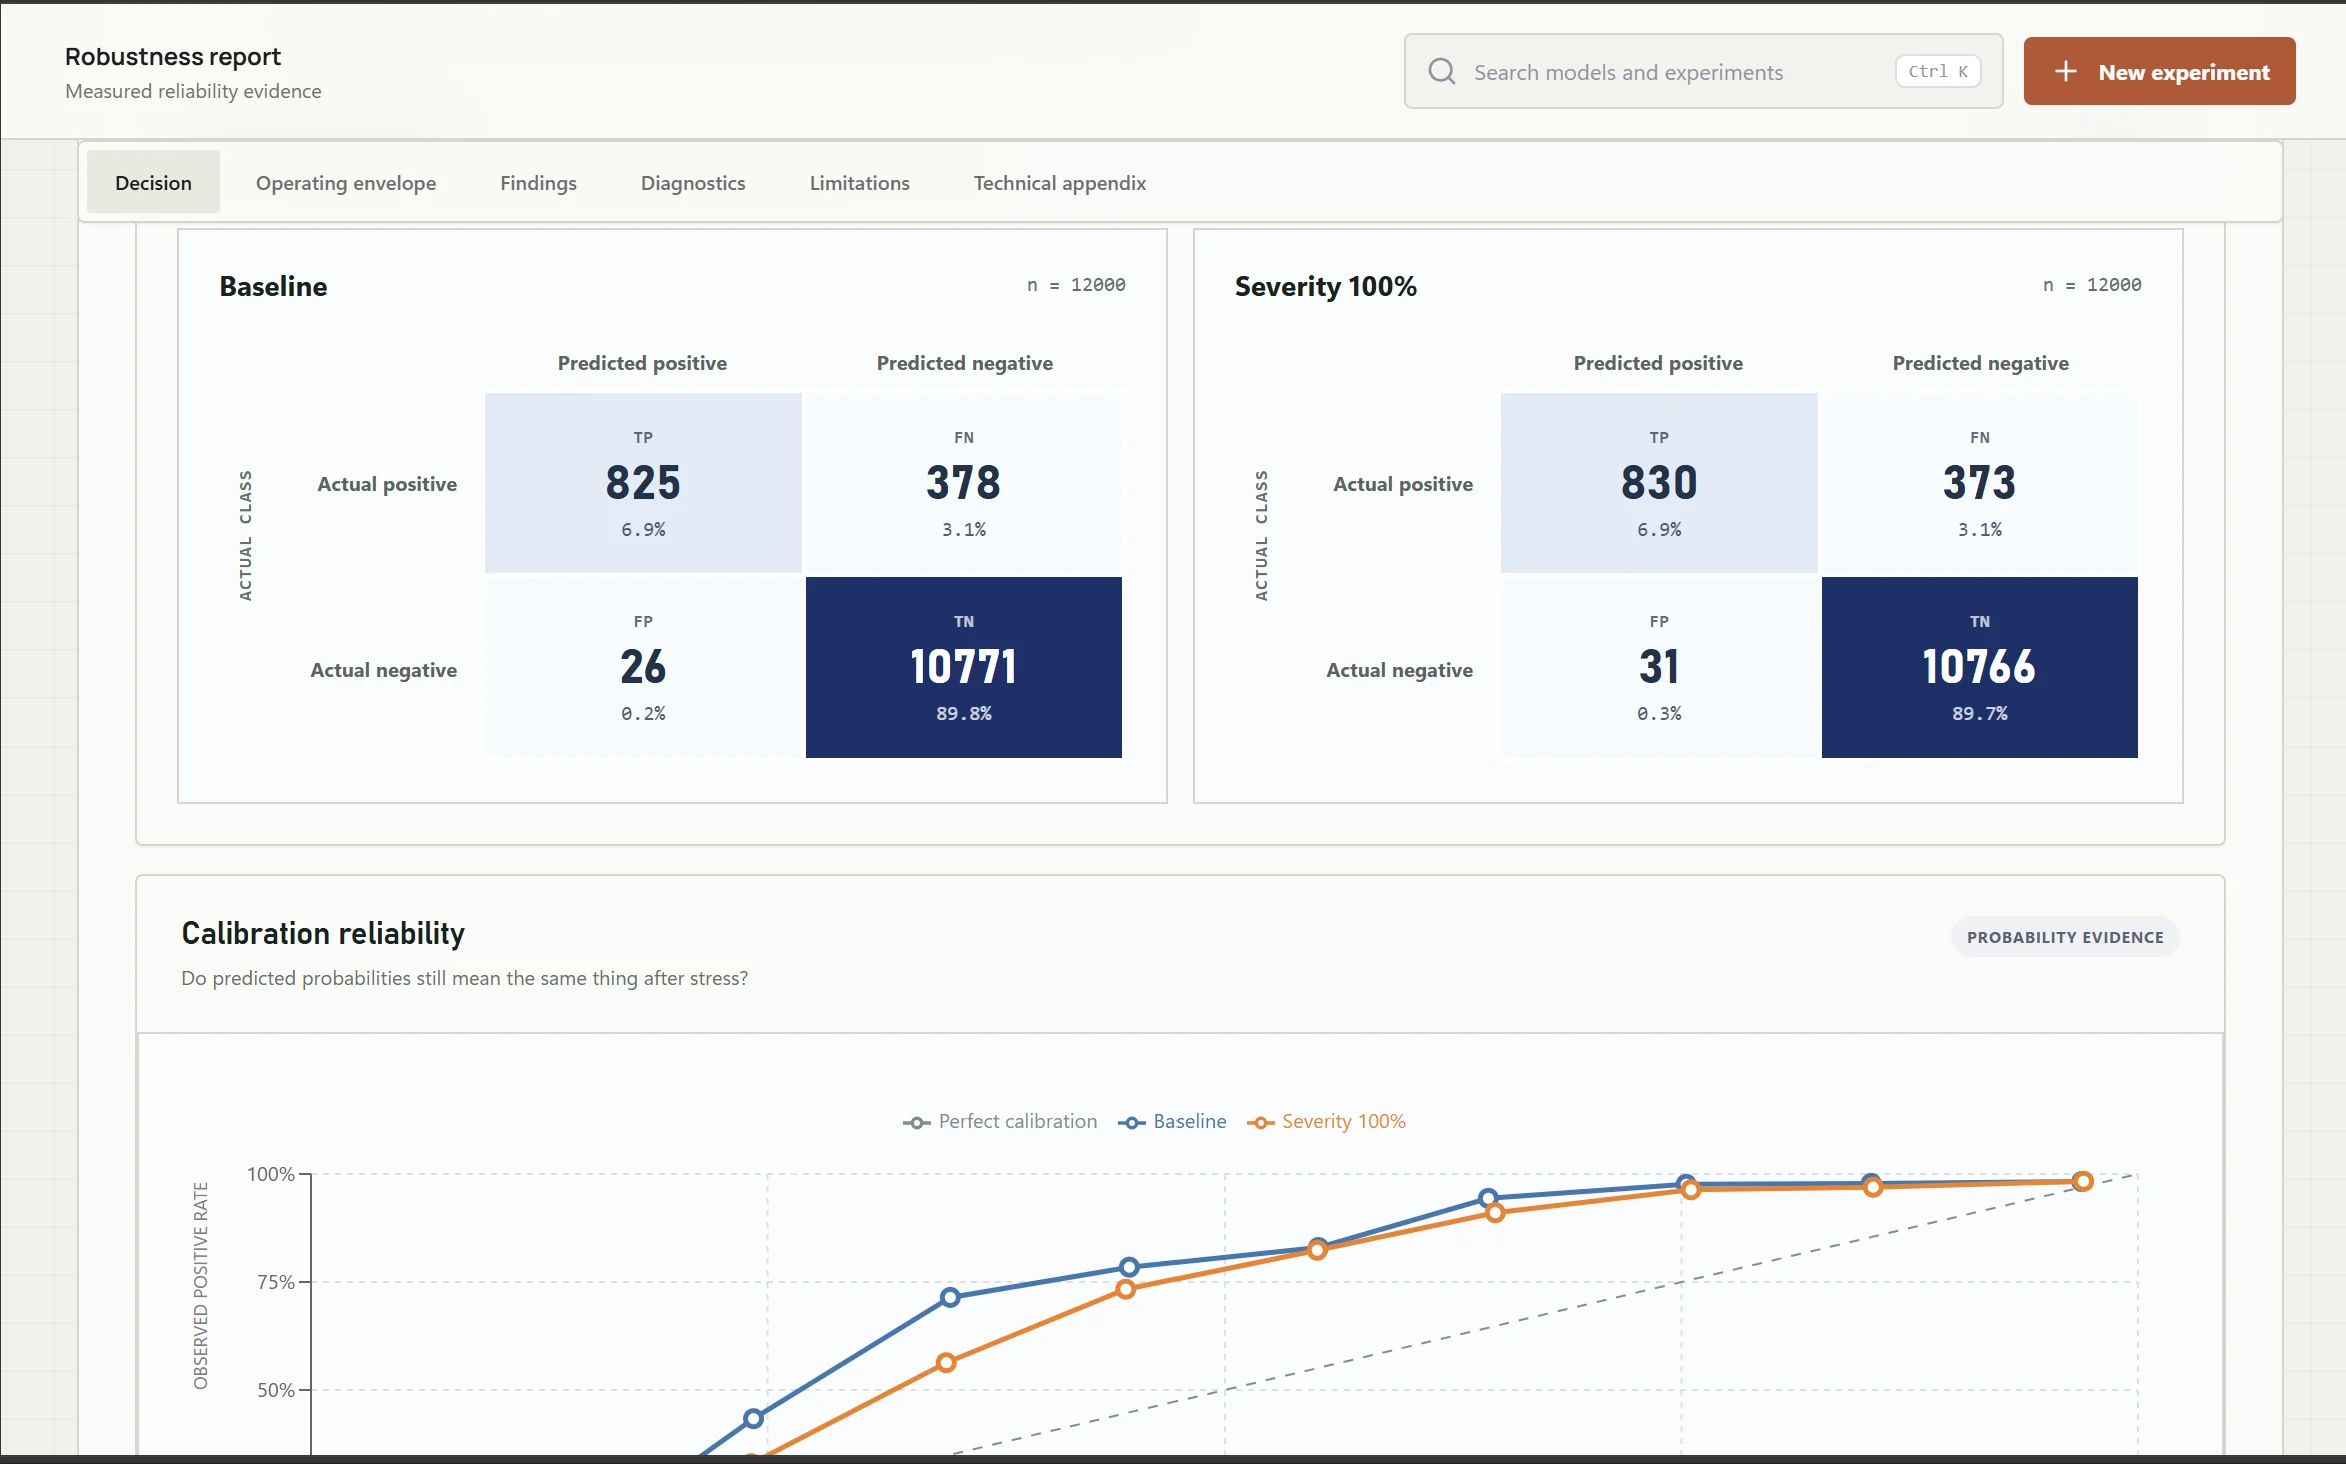Click the Calibration reliability heading

point(323,933)
